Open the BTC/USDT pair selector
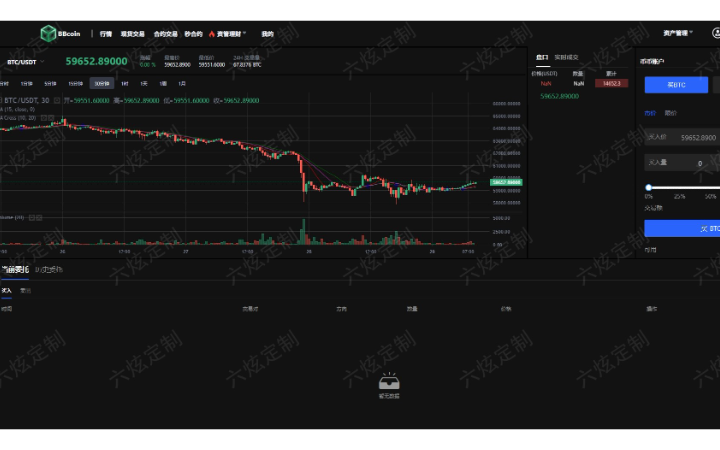The image size is (720, 450). (x=25, y=62)
